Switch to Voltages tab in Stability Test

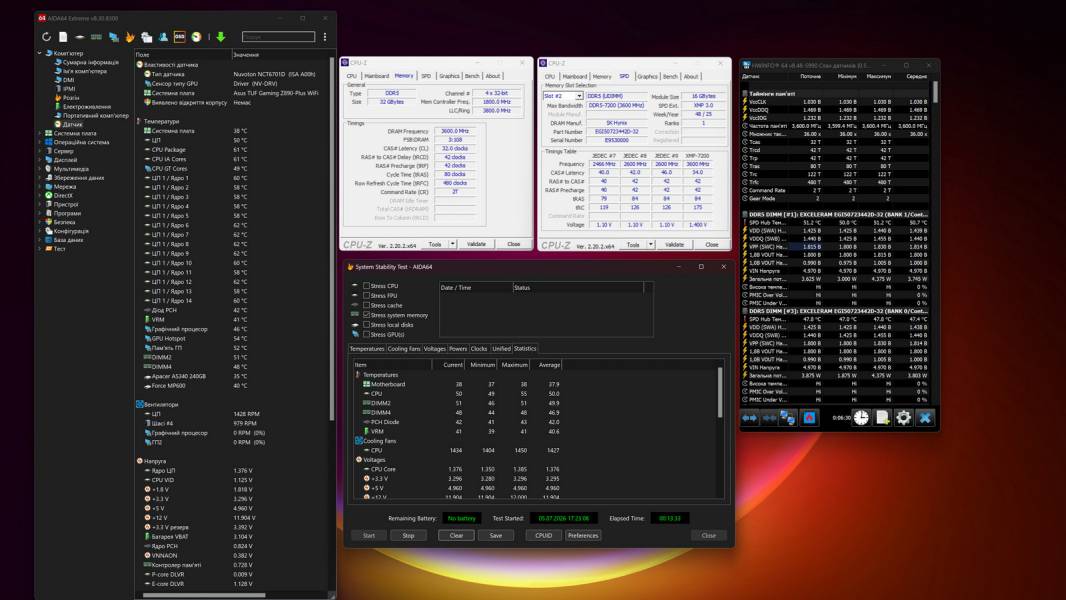click(434, 349)
